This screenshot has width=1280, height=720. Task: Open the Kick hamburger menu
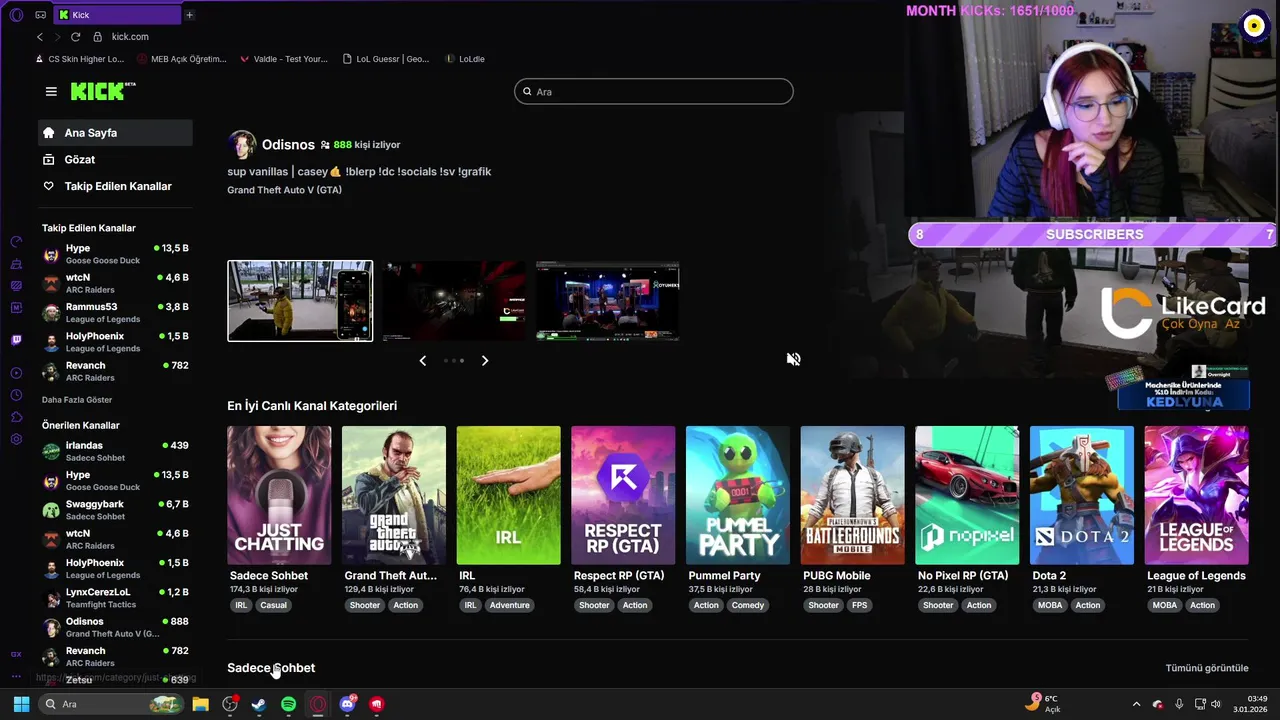pos(51,92)
